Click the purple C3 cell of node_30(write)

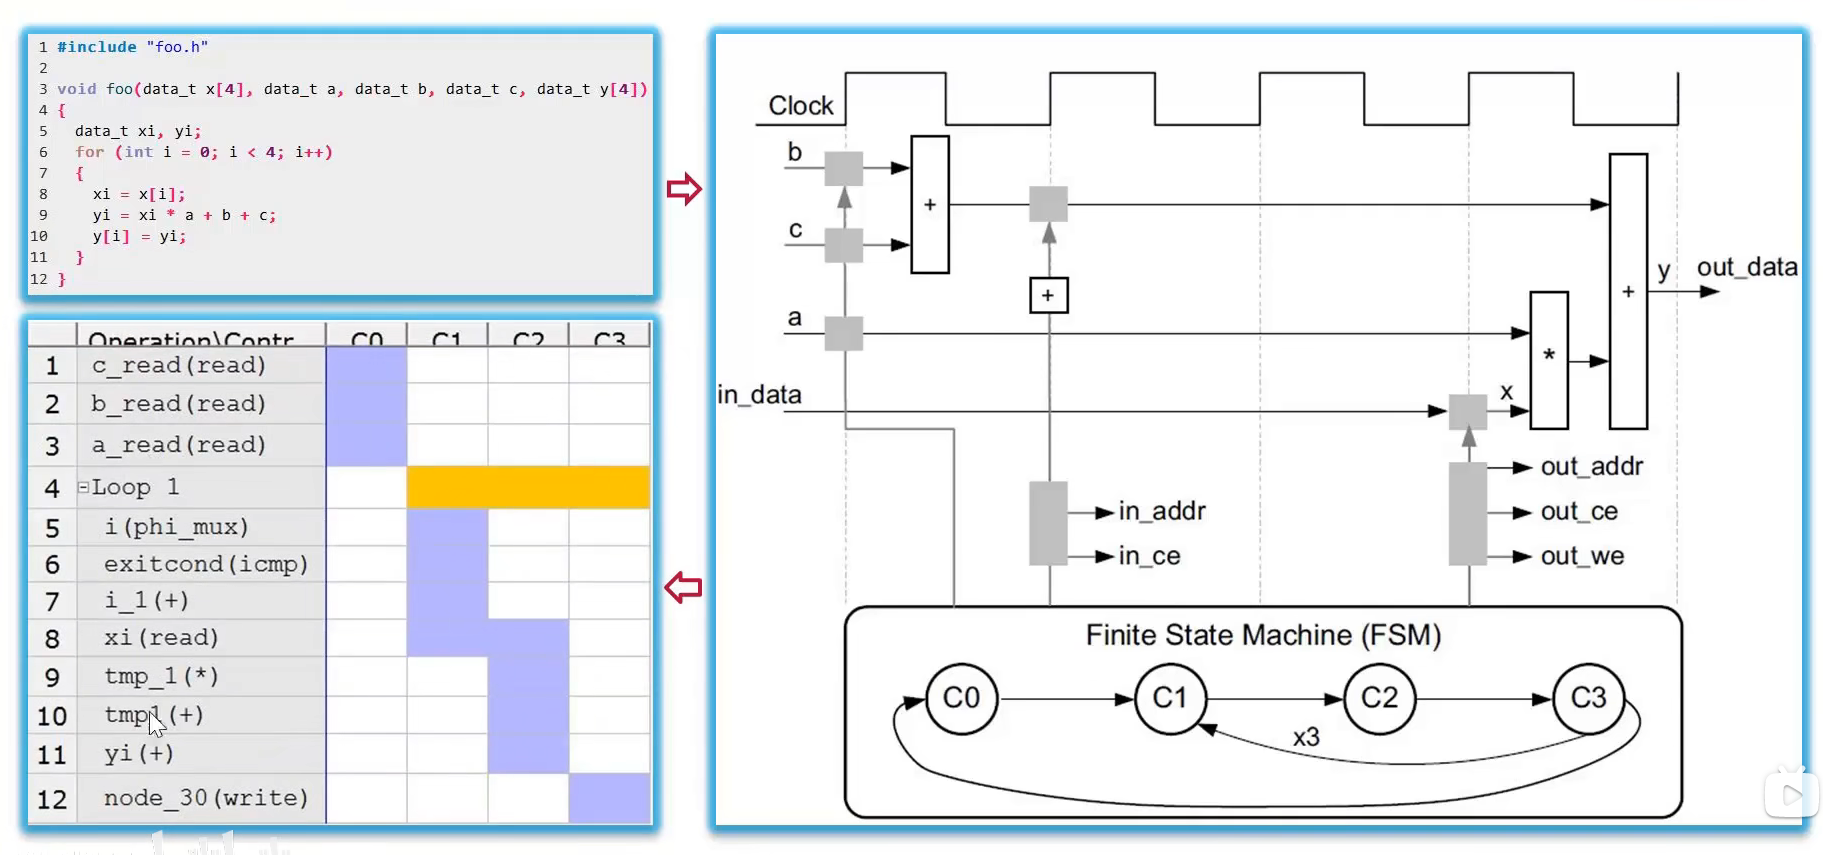(609, 798)
